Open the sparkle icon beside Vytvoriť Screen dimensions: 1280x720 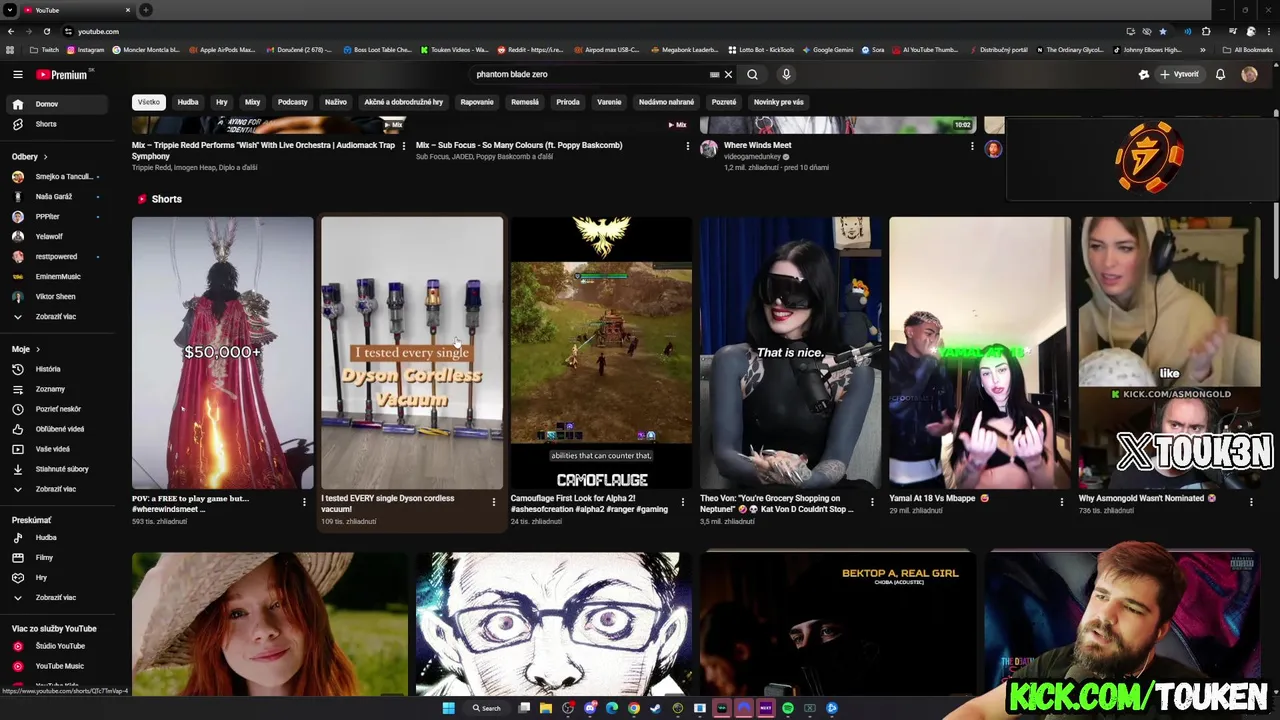1144,74
